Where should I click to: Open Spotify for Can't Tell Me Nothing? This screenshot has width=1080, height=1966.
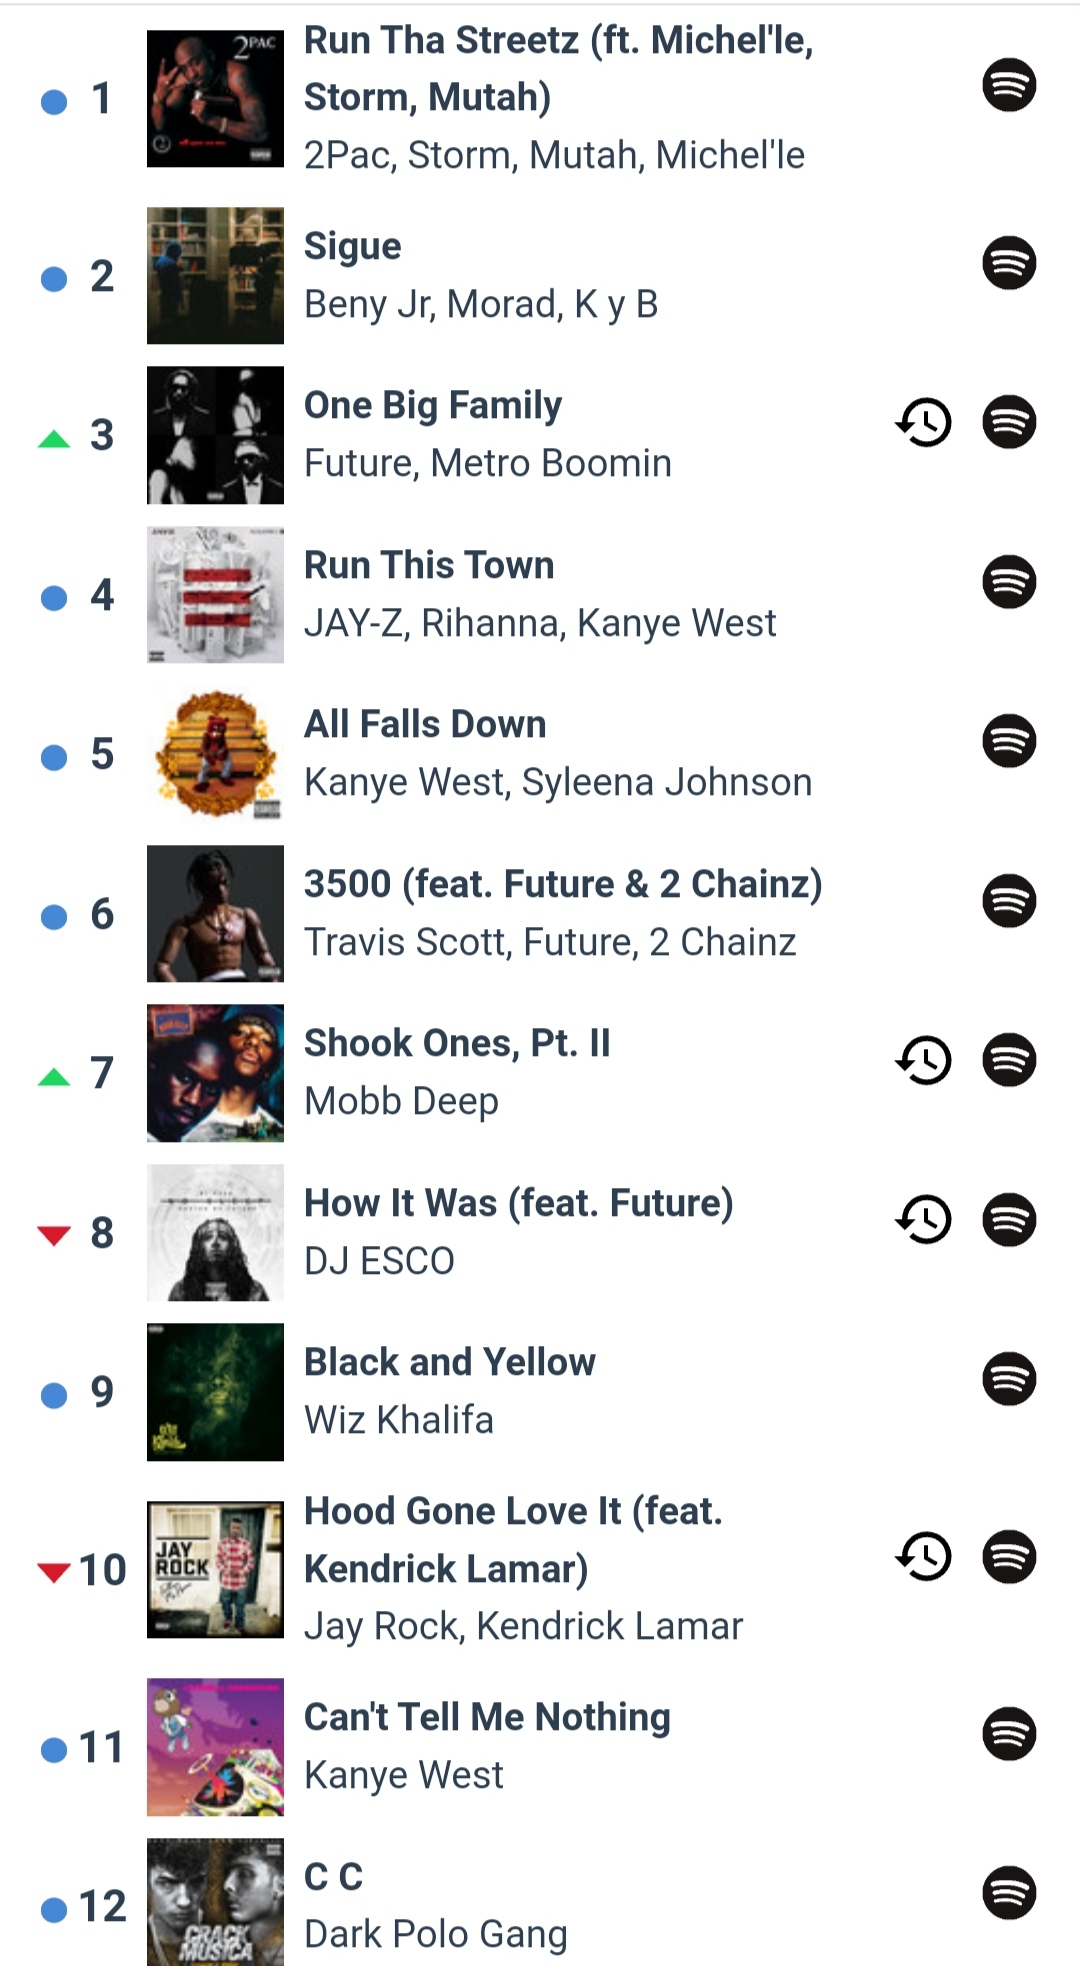[1008, 1734]
